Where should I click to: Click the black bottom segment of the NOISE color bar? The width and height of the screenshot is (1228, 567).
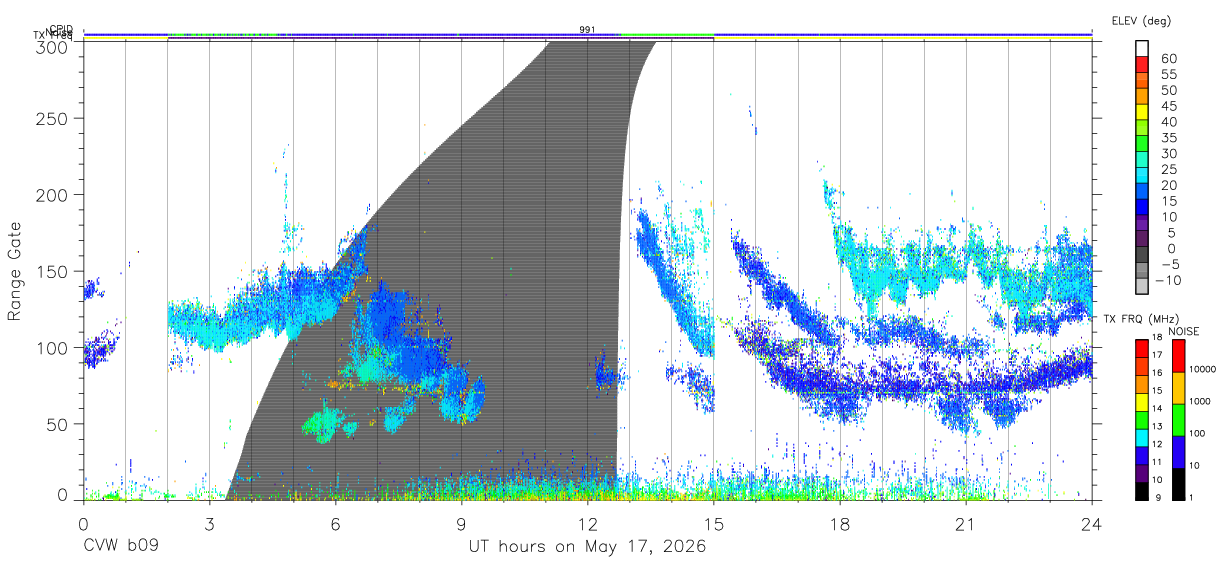[x=1179, y=484]
